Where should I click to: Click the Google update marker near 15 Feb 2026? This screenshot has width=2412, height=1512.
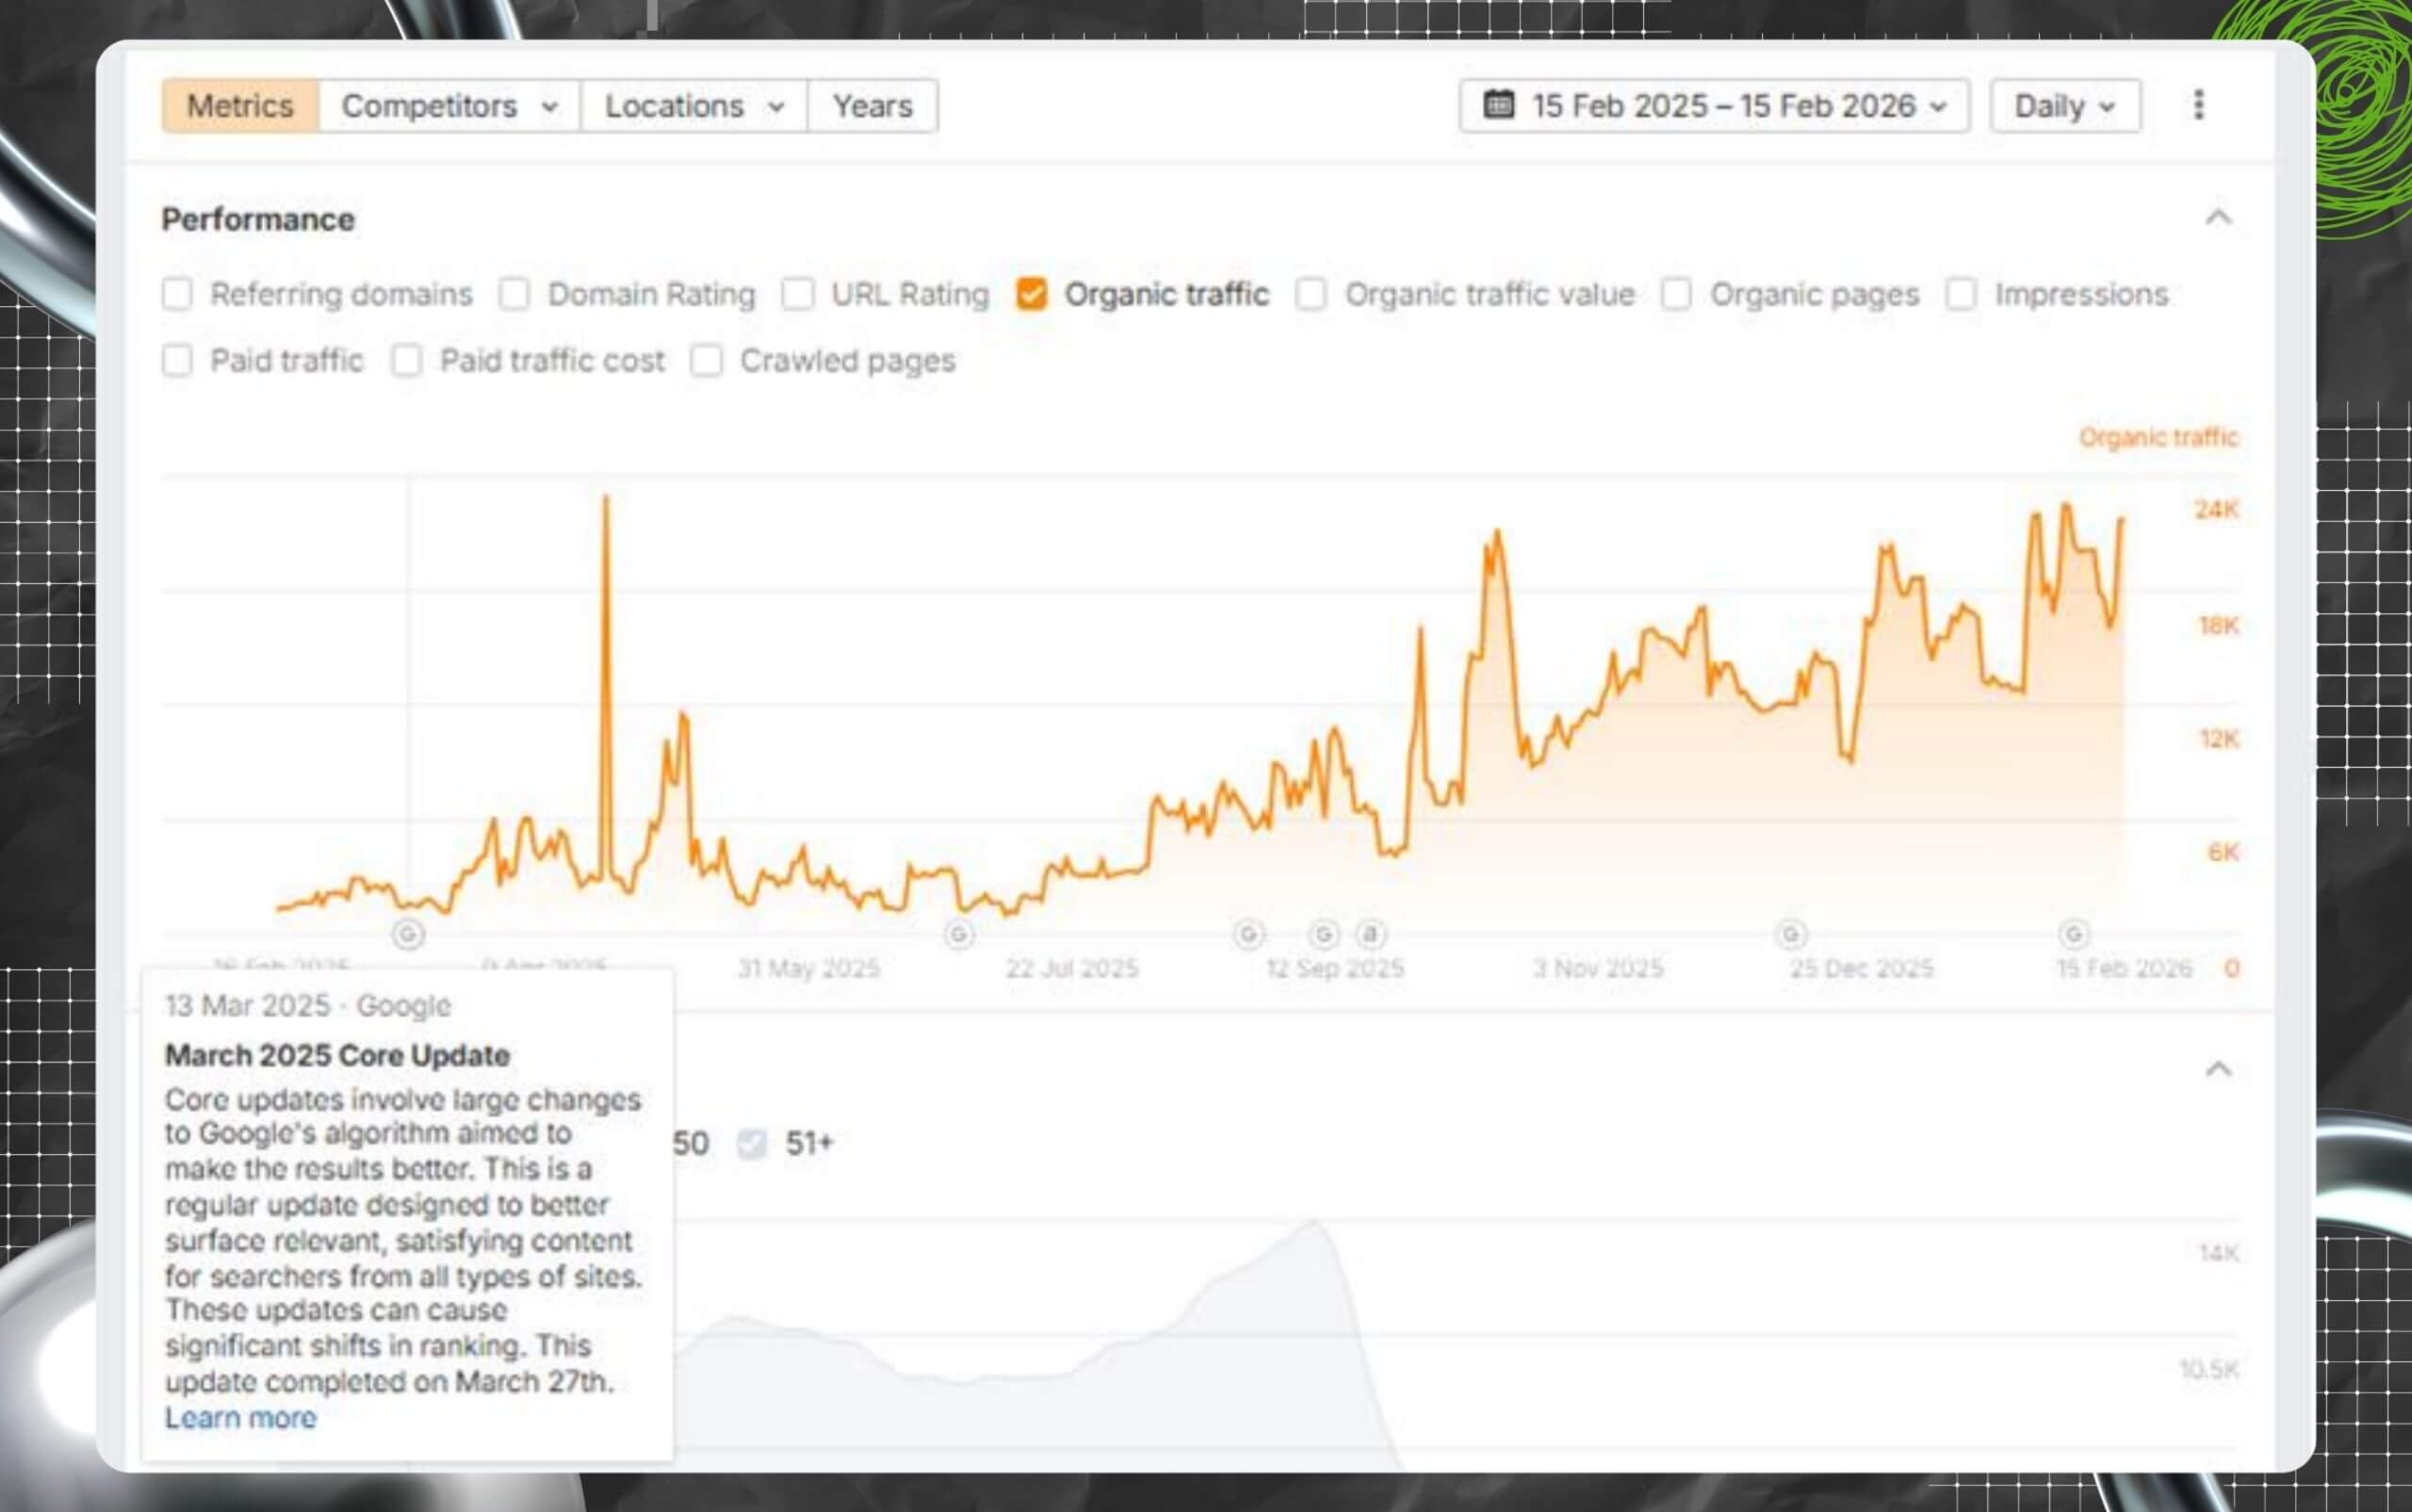2075,935
